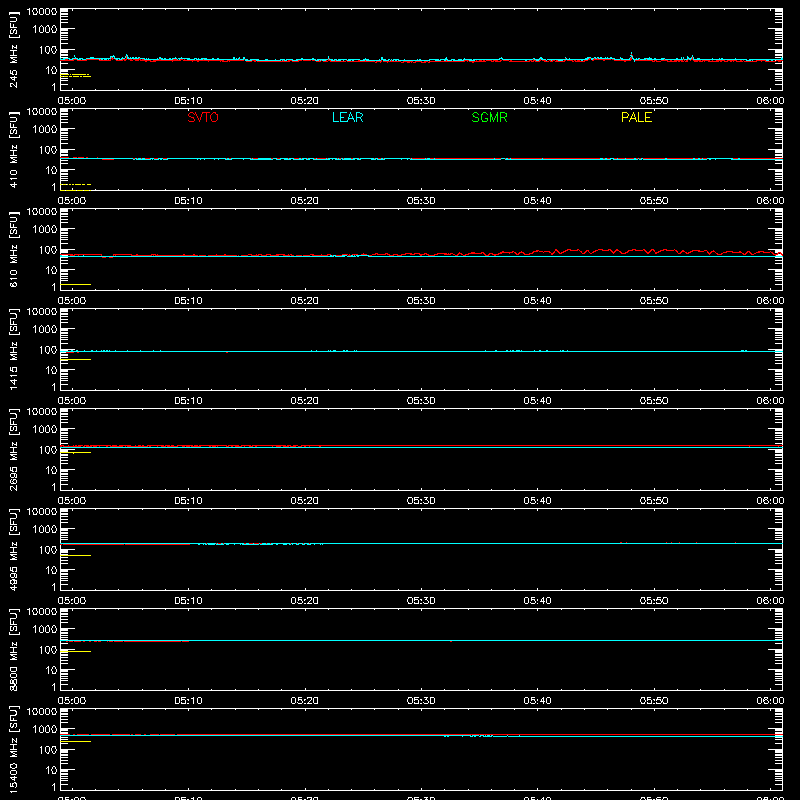Click the 06:00 time label under 8800 MHz plot
The height and width of the screenshot is (800, 800).
click(770, 701)
